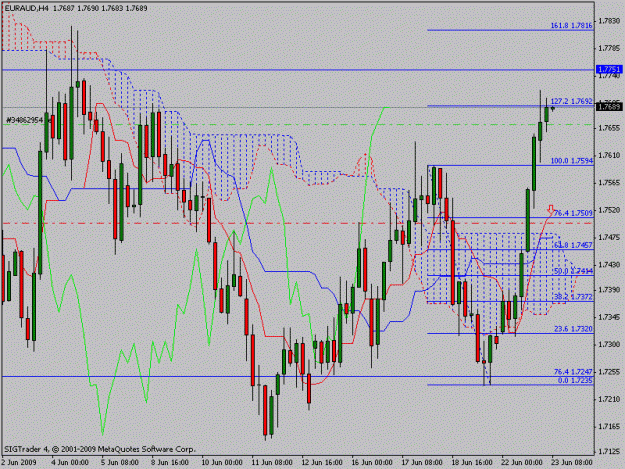Click the 1.7655 price axis value

pyautogui.click(x=609, y=128)
